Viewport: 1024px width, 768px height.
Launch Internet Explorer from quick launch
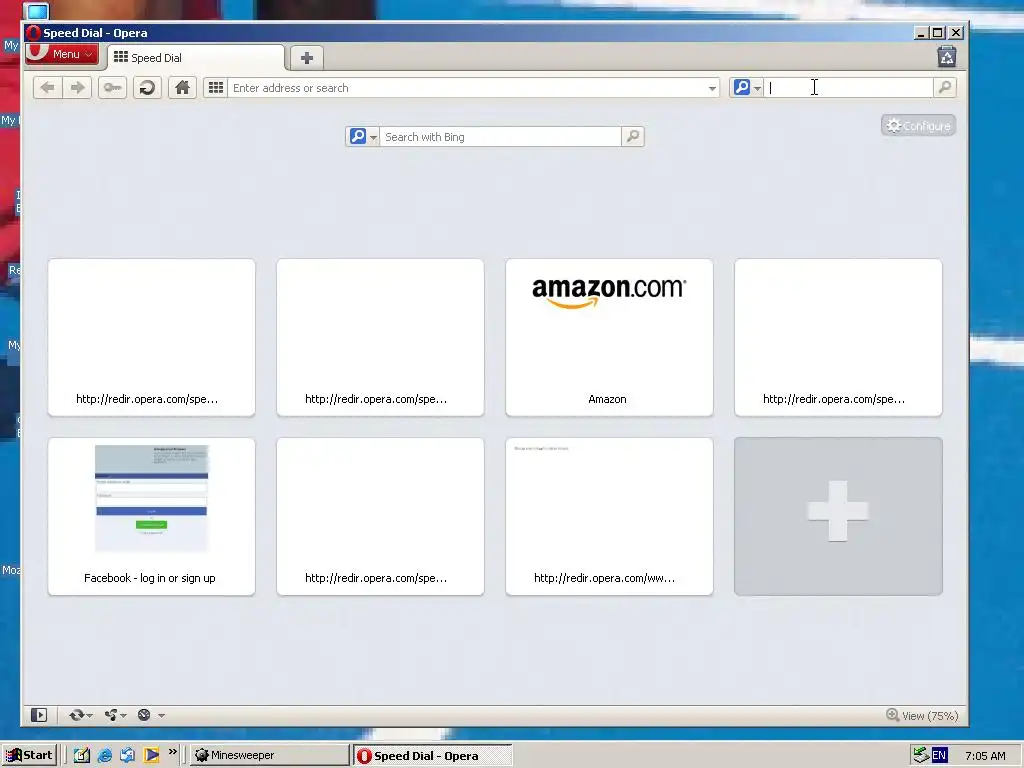[x=104, y=756]
